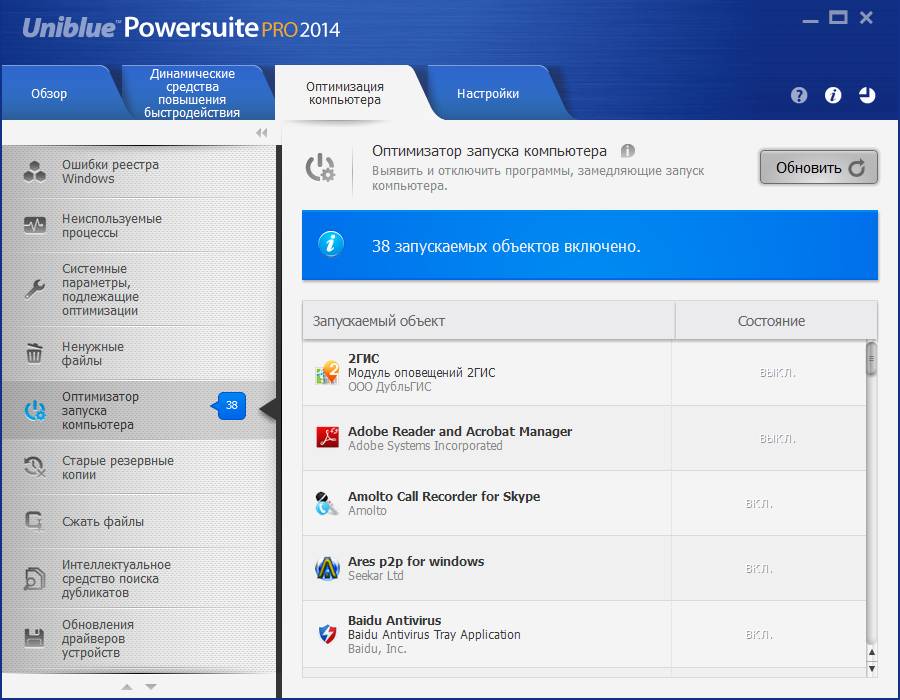The height and width of the screenshot is (700, 900).
Task: Toggle Amolto Call Recorder ВКЛ. state
Action: (759, 504)
